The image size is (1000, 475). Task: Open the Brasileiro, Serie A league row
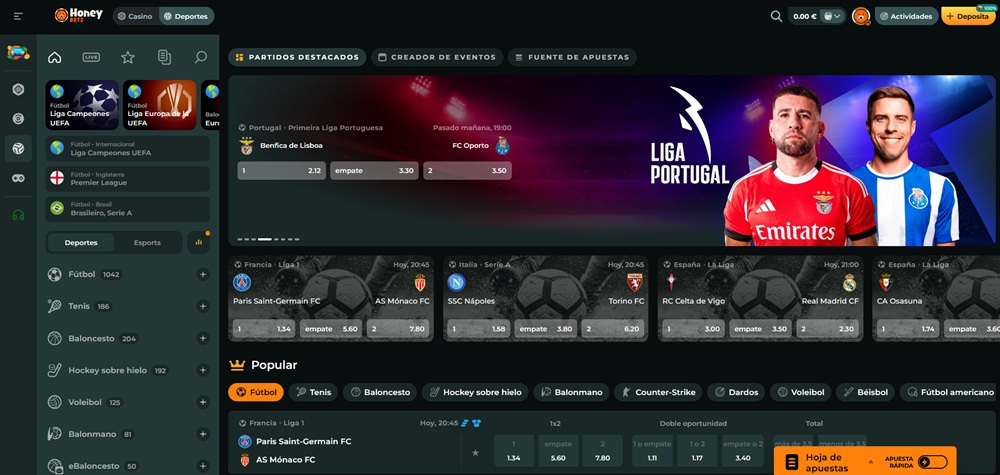point(128,208)
